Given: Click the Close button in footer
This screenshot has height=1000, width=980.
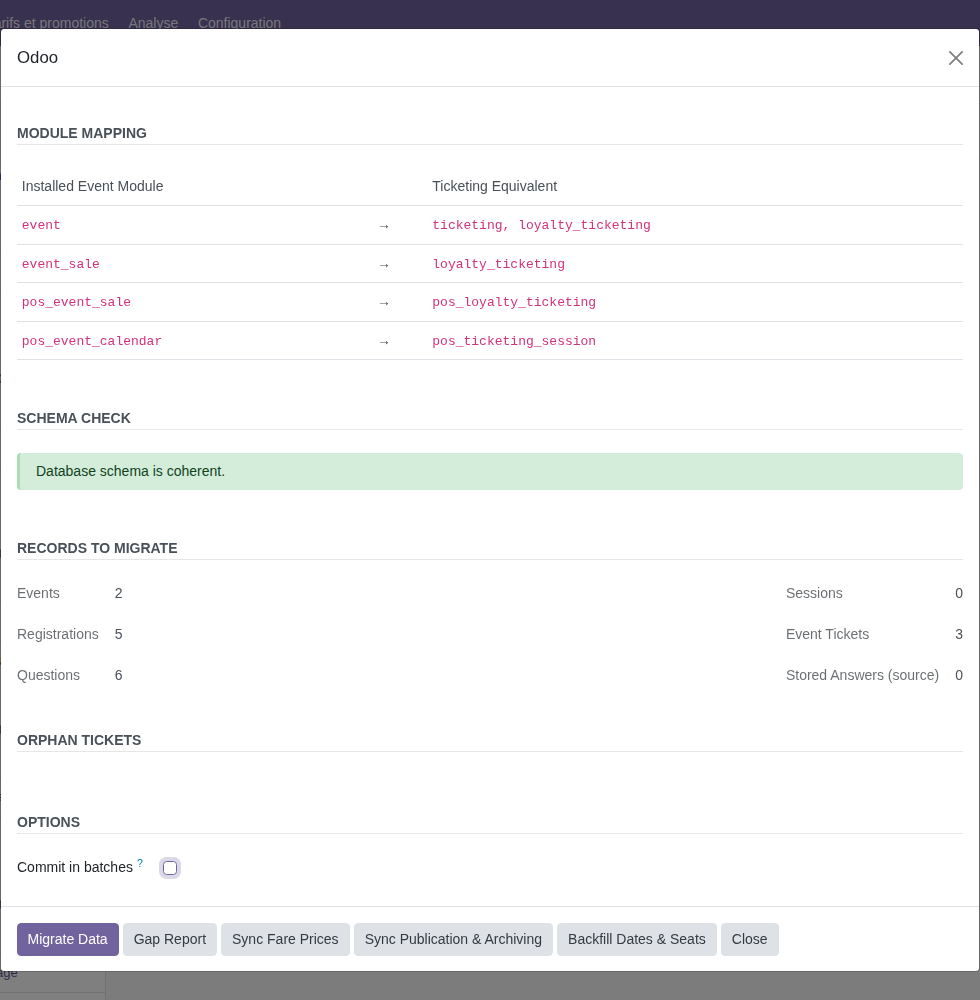Looking at the screenshot, I should pyautogui.click(x=749, y=939).
